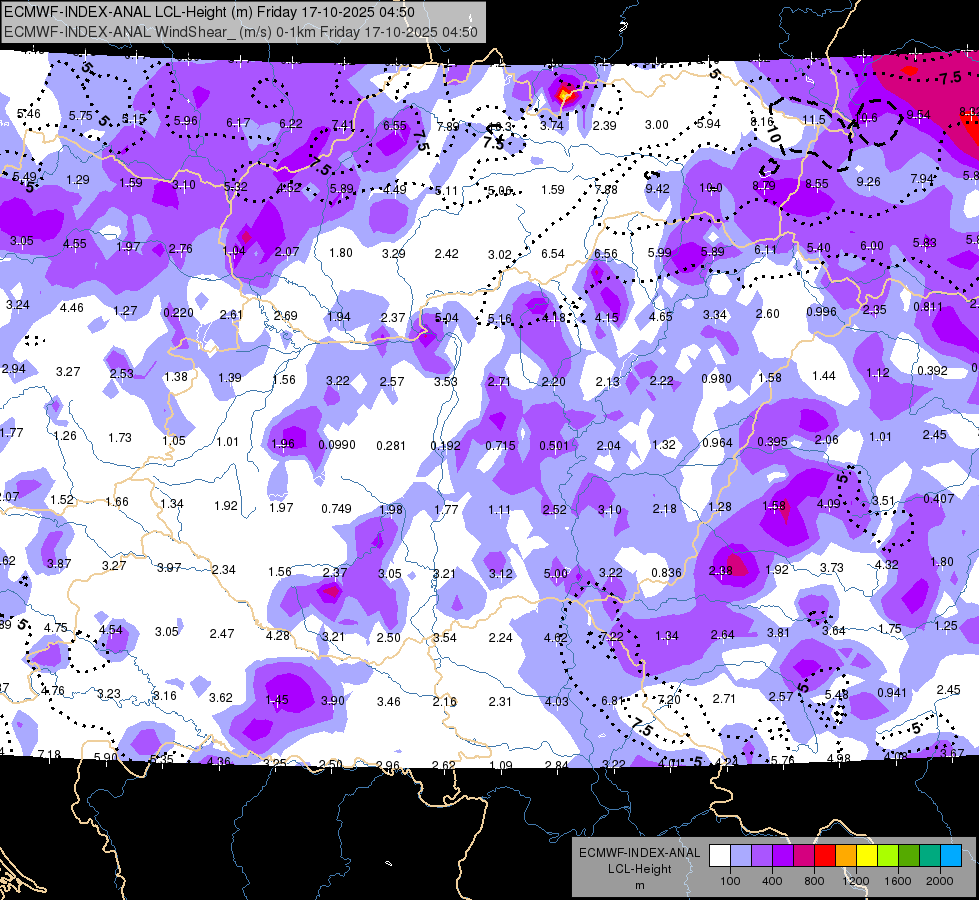Screen dimensions: 979x900
Task: Click the legend tick label 2000
Action: coord(940,881)
